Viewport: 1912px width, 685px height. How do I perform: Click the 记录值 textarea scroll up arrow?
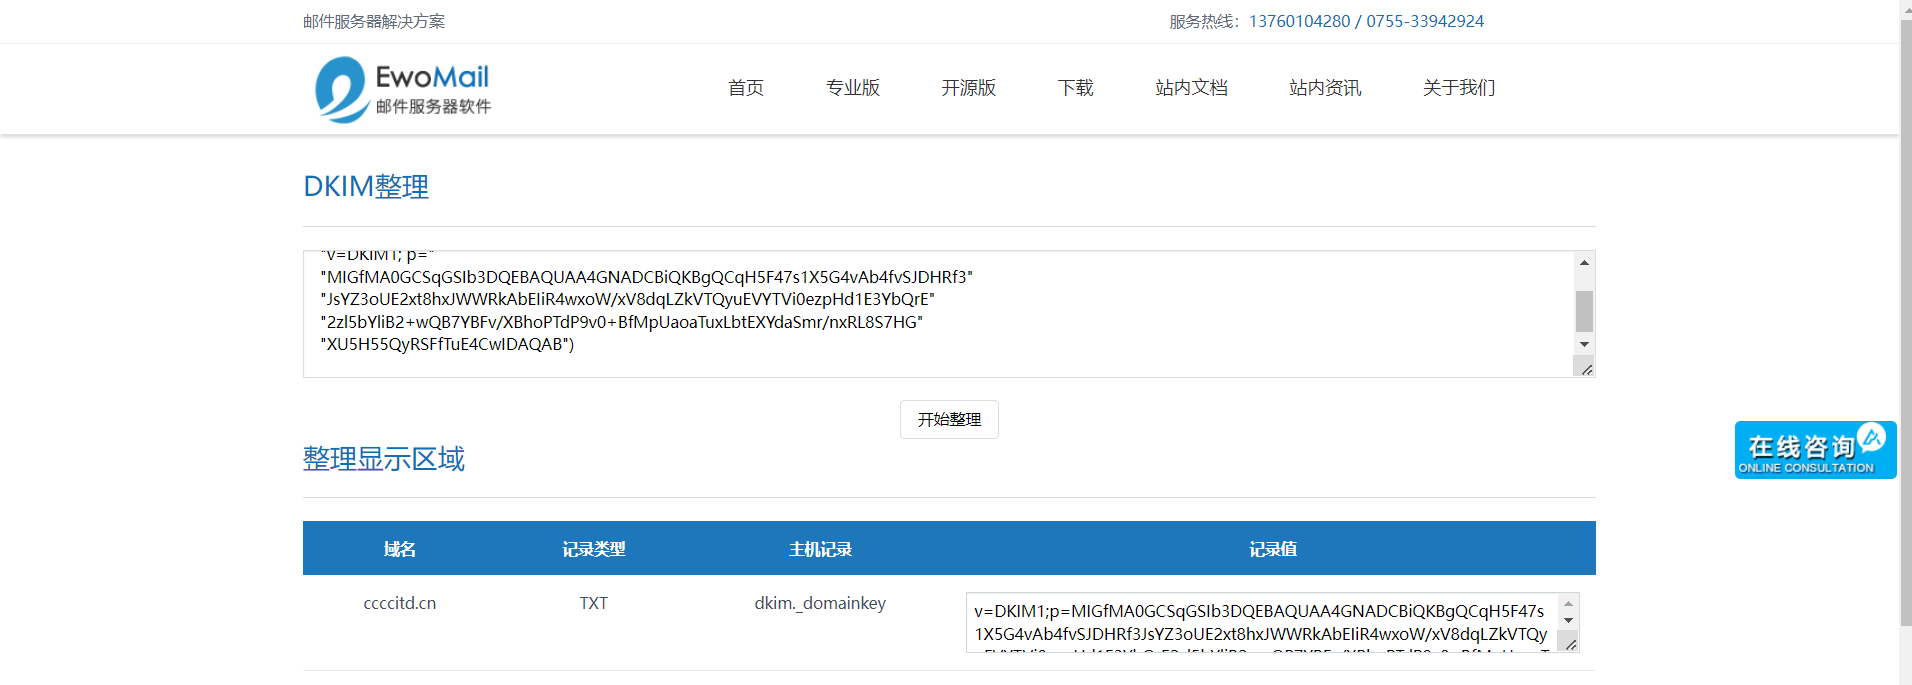[x=1568, y=604]
